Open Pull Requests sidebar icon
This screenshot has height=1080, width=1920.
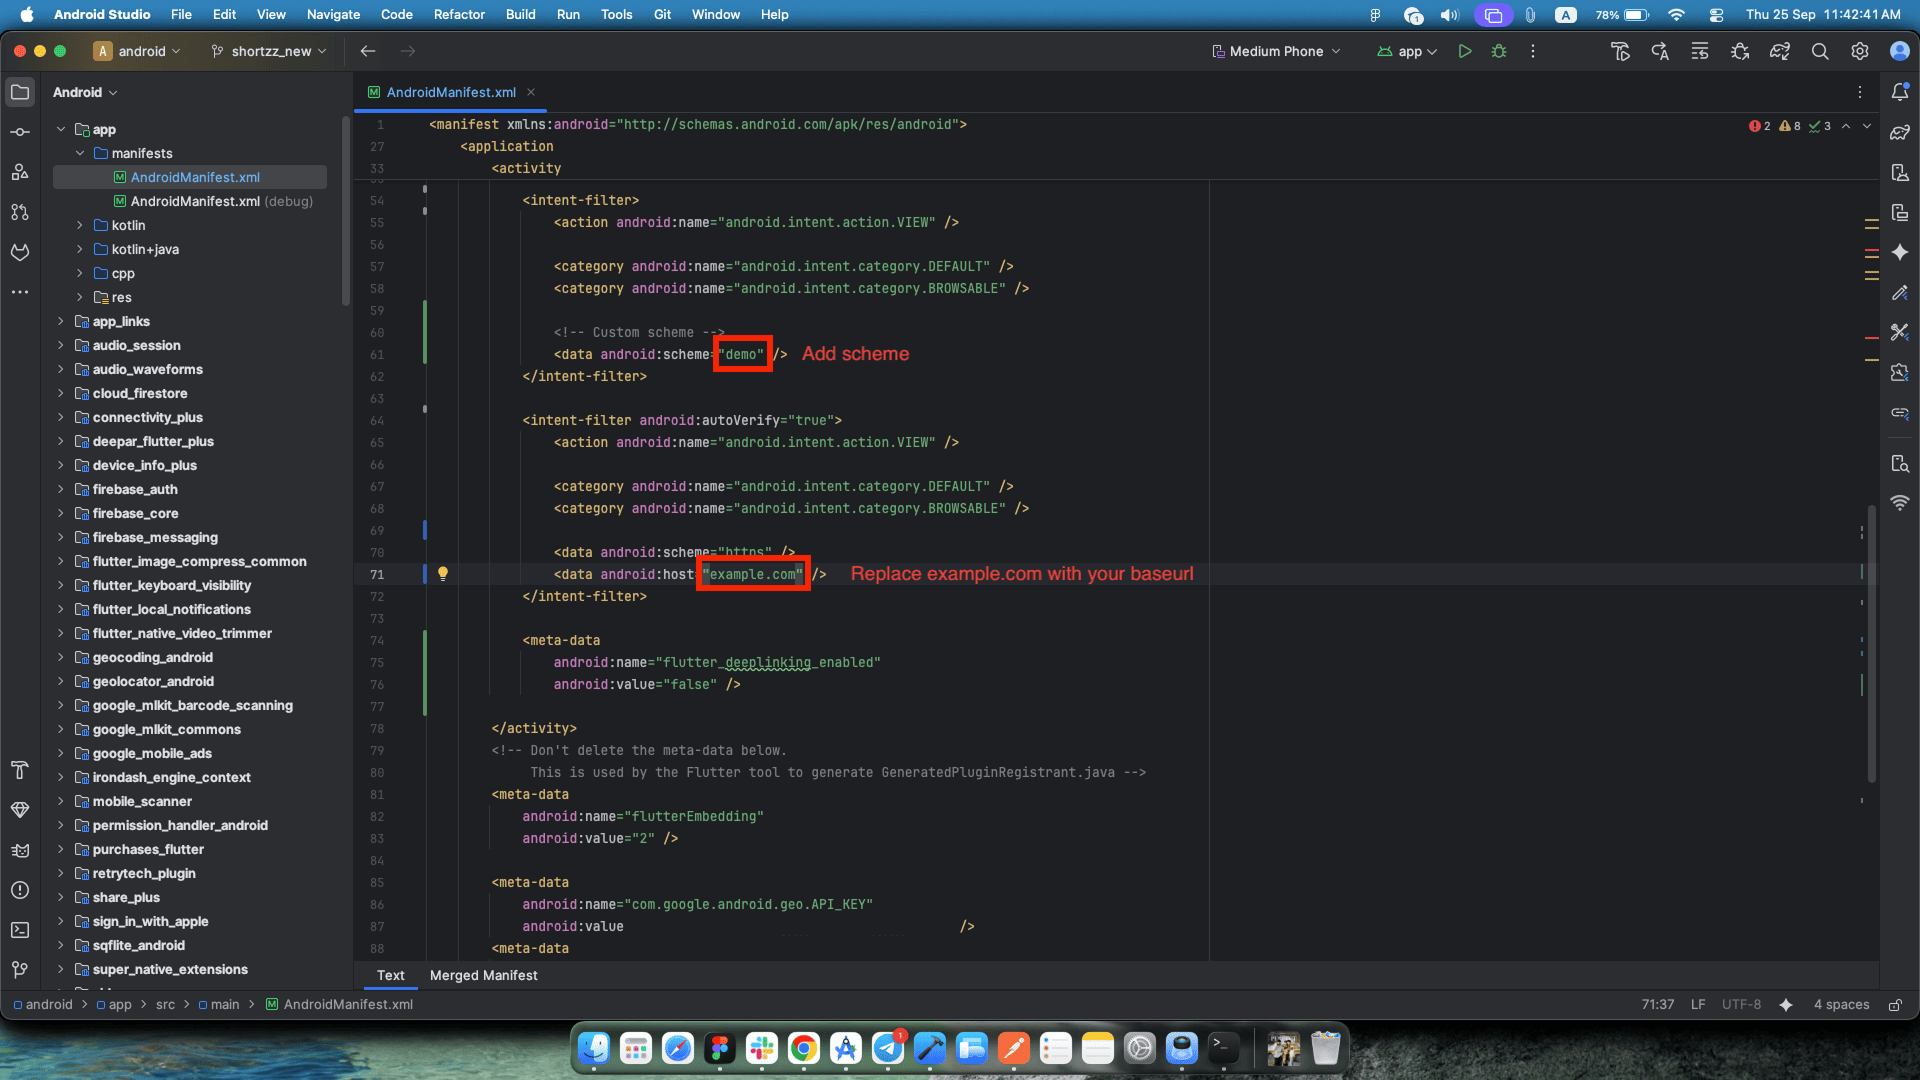coord(20,212)
